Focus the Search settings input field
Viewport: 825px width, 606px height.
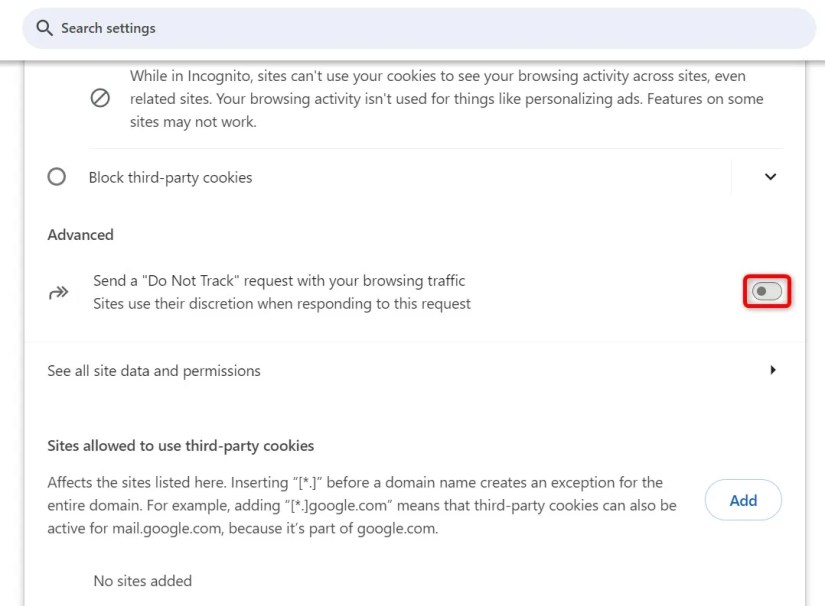400,28
